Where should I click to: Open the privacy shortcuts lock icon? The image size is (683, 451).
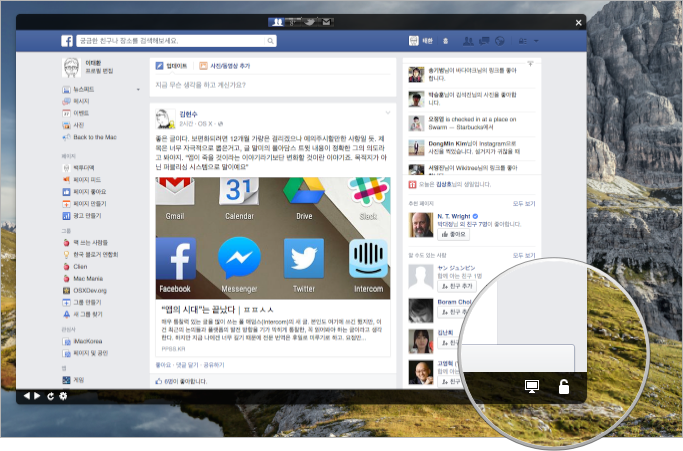523,41
